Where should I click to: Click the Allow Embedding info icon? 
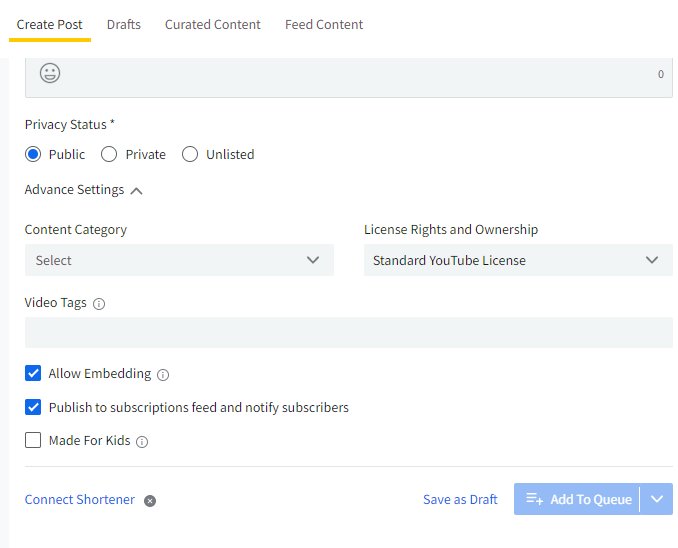(x=163, y=375)
